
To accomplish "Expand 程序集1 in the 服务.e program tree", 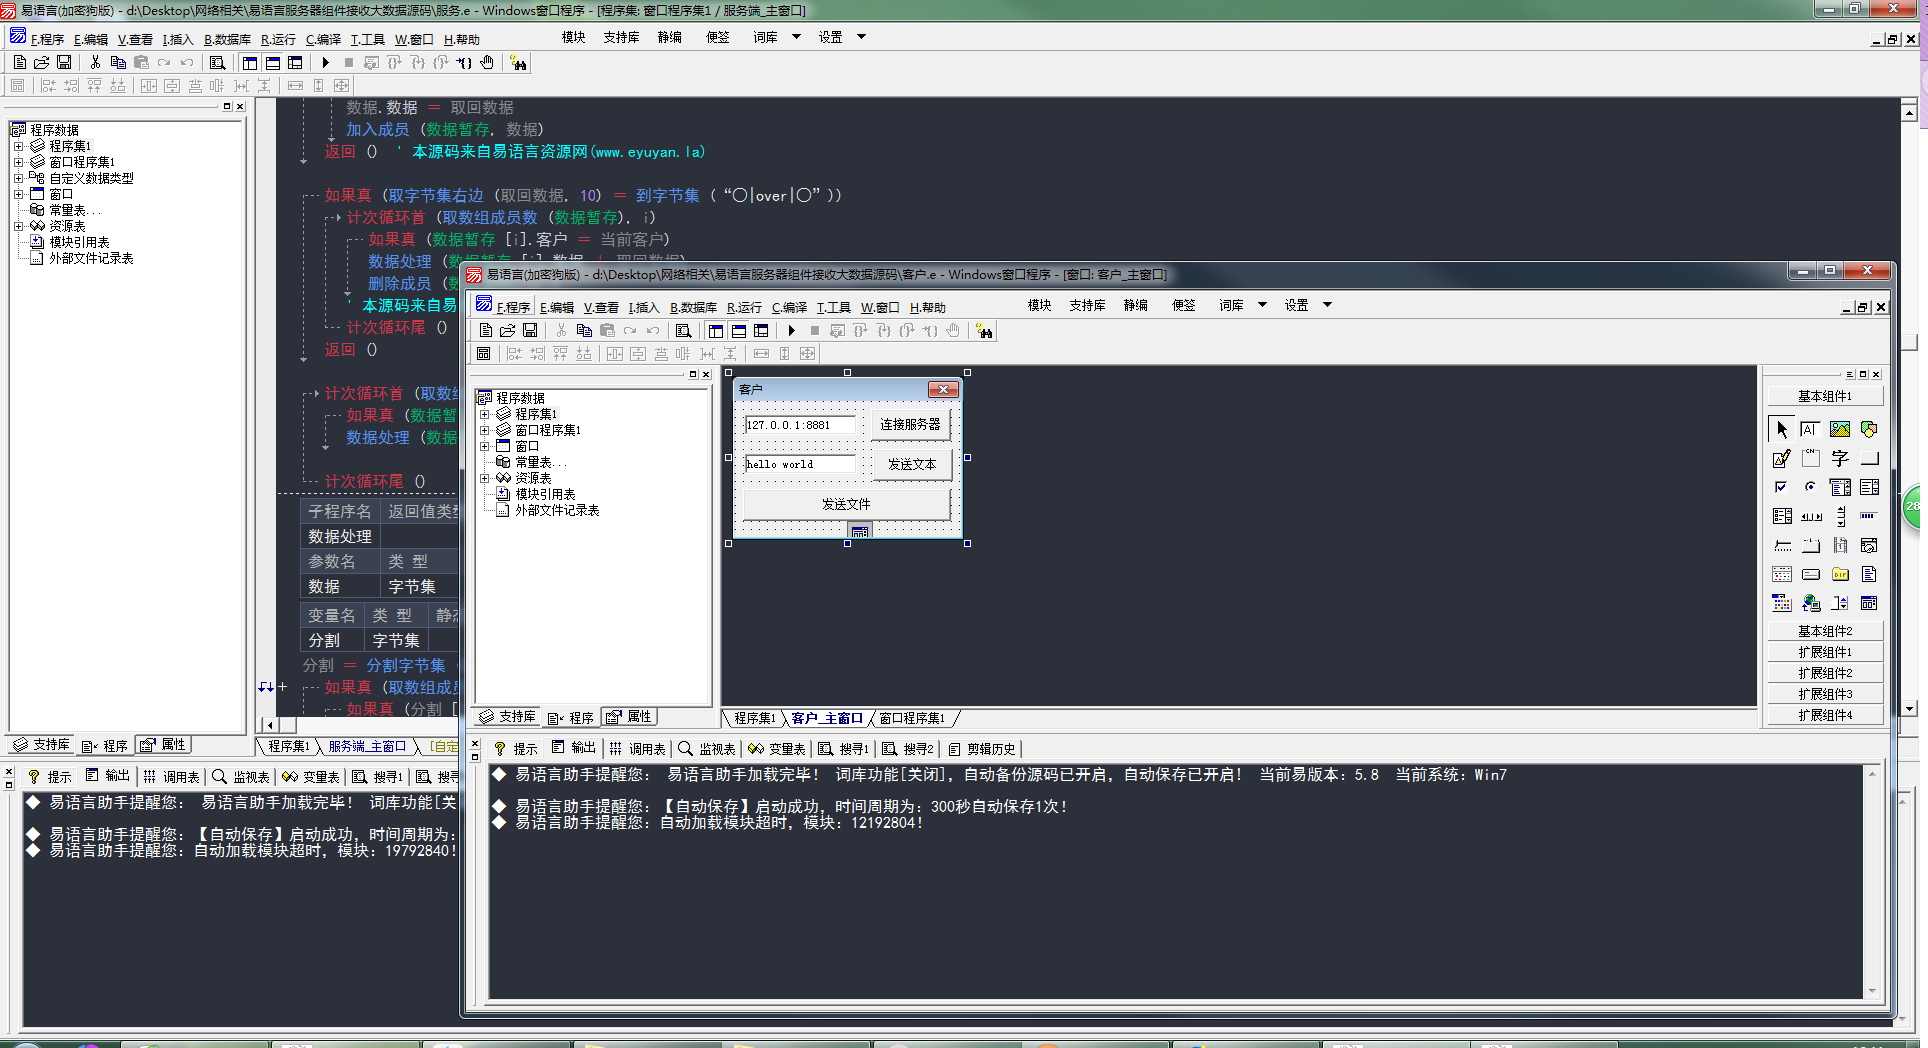I will 19,146.
